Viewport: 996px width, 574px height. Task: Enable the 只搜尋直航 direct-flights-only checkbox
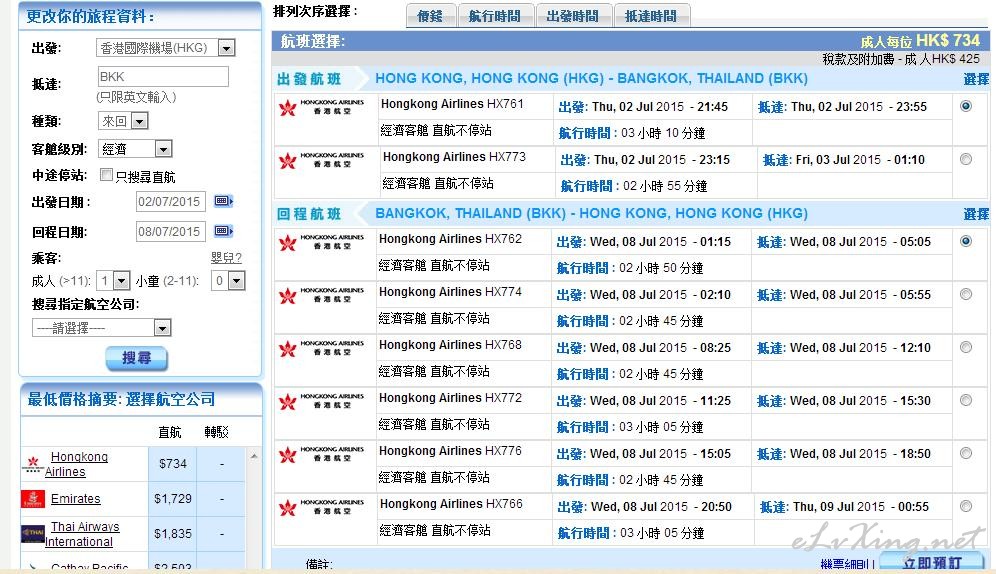[107, 175]
